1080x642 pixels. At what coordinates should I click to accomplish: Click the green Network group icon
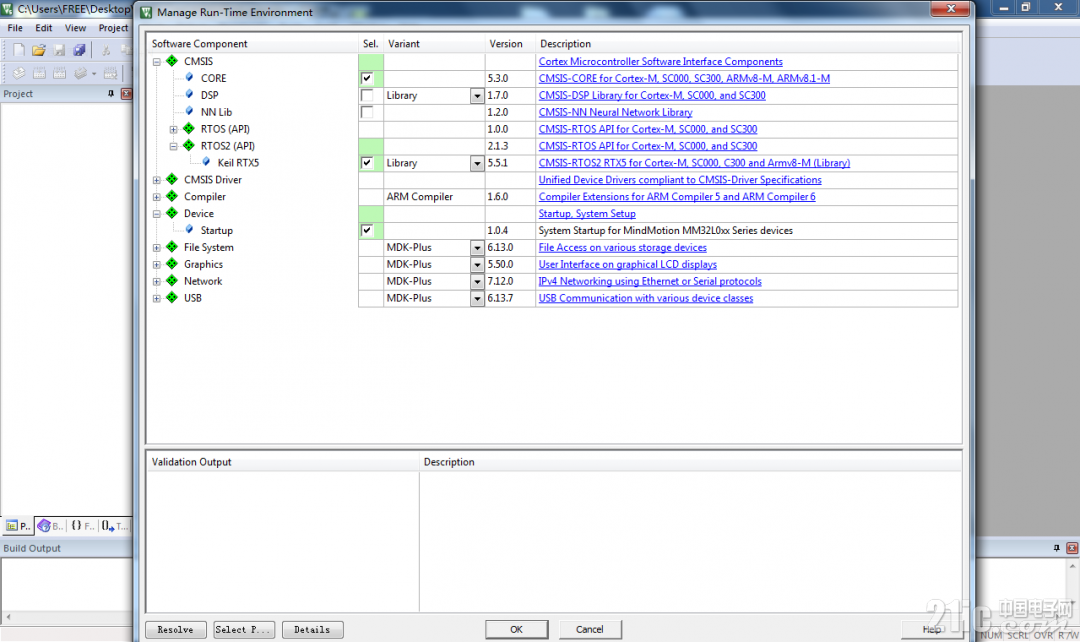pyautogui.click(x=172, y=281)
